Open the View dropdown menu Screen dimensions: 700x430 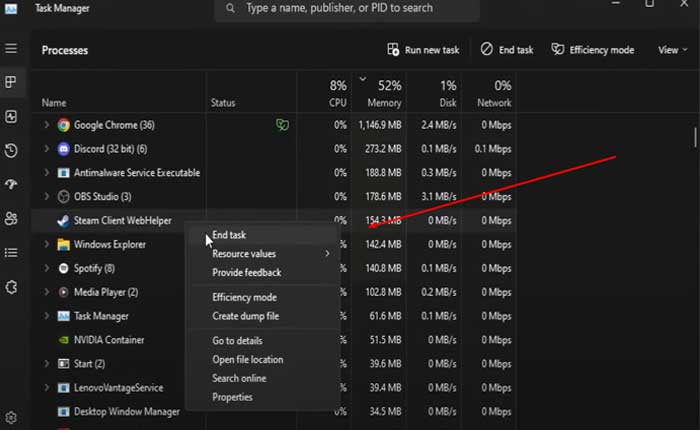[x=672, y=49]
